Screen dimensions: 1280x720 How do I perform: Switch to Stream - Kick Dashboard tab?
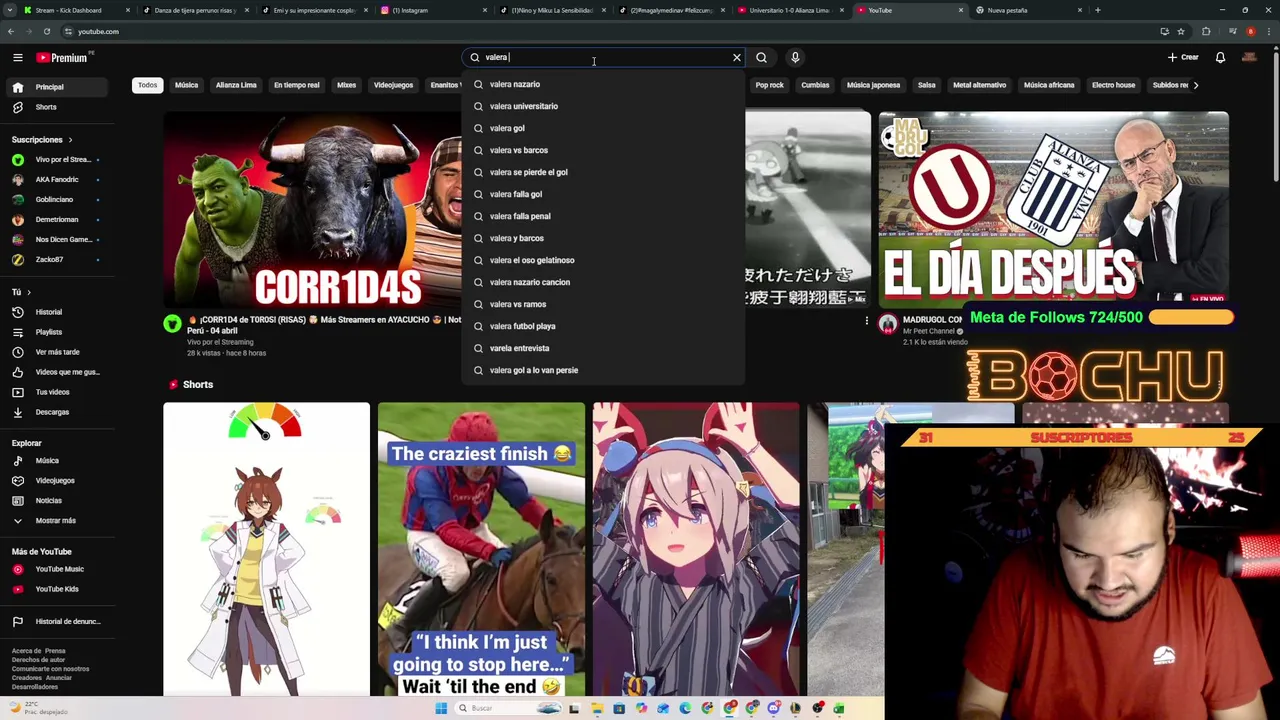tap(76, 10)
